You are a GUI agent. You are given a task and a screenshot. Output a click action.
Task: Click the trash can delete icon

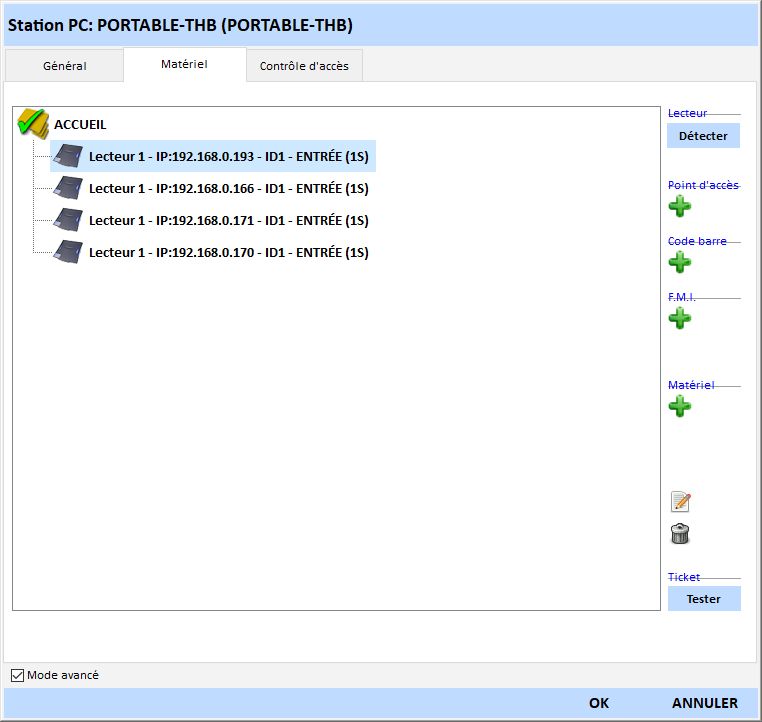tap(680, 534)
